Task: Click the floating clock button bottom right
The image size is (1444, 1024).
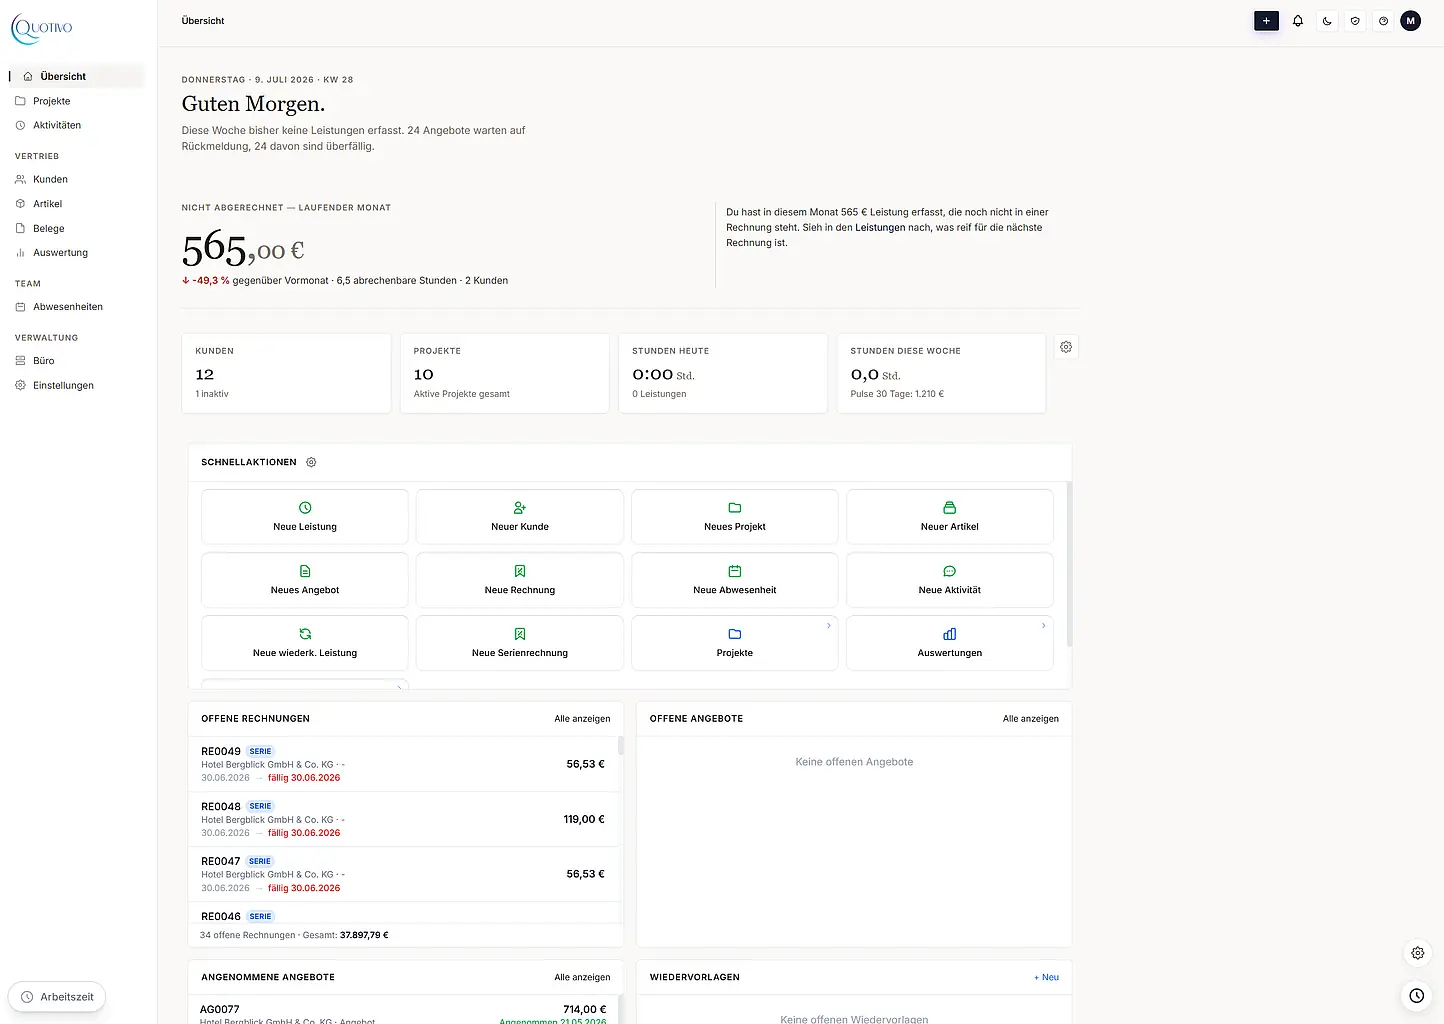Action: (x=1417, y=995)
